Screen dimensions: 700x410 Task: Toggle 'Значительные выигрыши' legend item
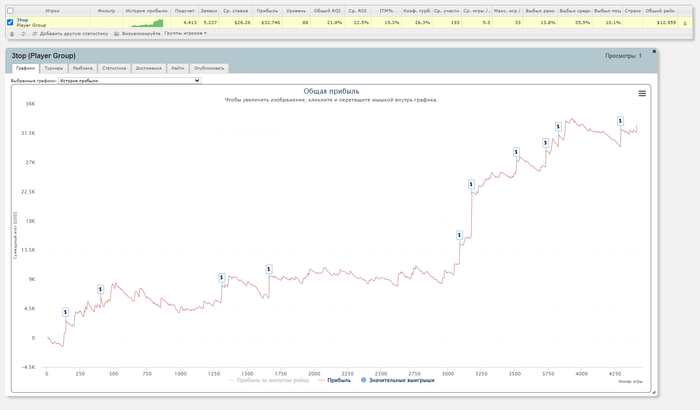click(x=397, y=381)
